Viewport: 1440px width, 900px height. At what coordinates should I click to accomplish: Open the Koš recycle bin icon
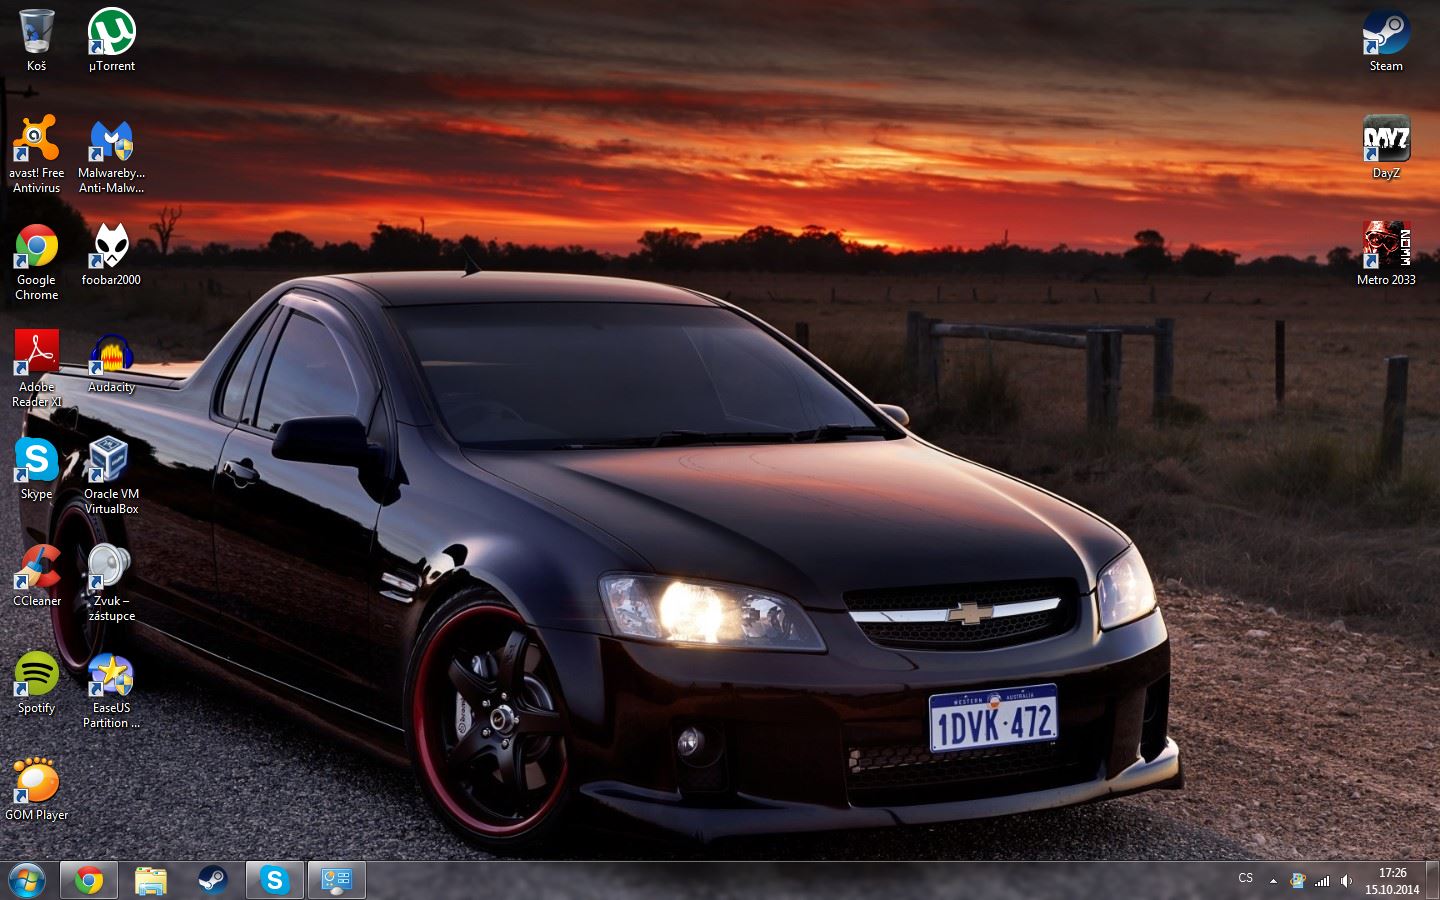pyautogui.click(x=36, y=33)
